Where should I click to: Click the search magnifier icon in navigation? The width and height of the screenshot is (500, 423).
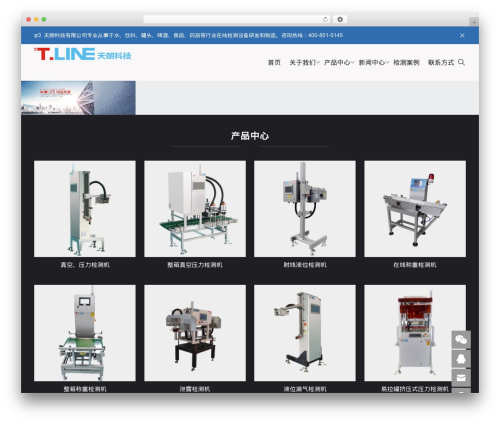click(x=461, y=62)
